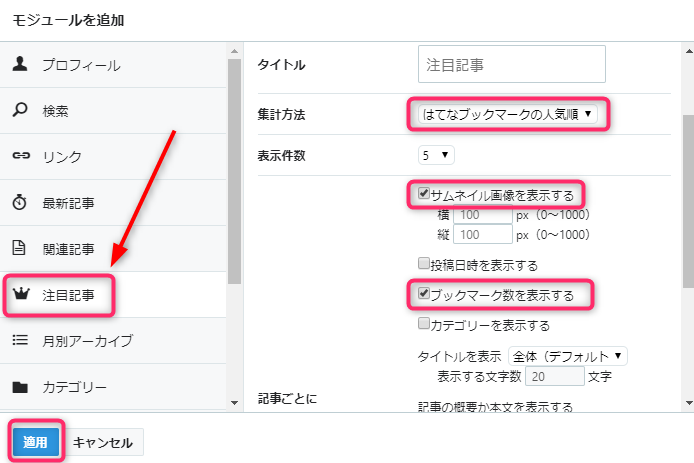Select 検索 module

click(113, 111)
